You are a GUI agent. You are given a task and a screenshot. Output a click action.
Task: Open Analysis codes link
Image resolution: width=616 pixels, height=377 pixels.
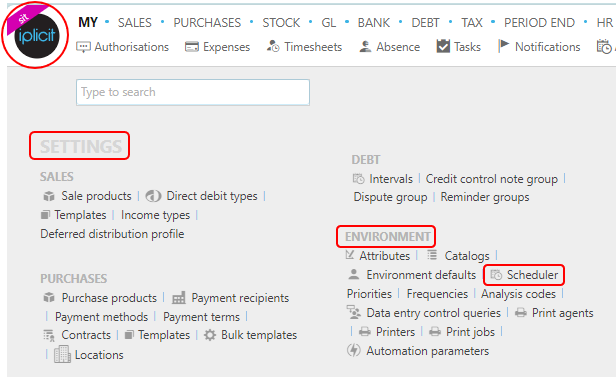[x=518, y=294]
